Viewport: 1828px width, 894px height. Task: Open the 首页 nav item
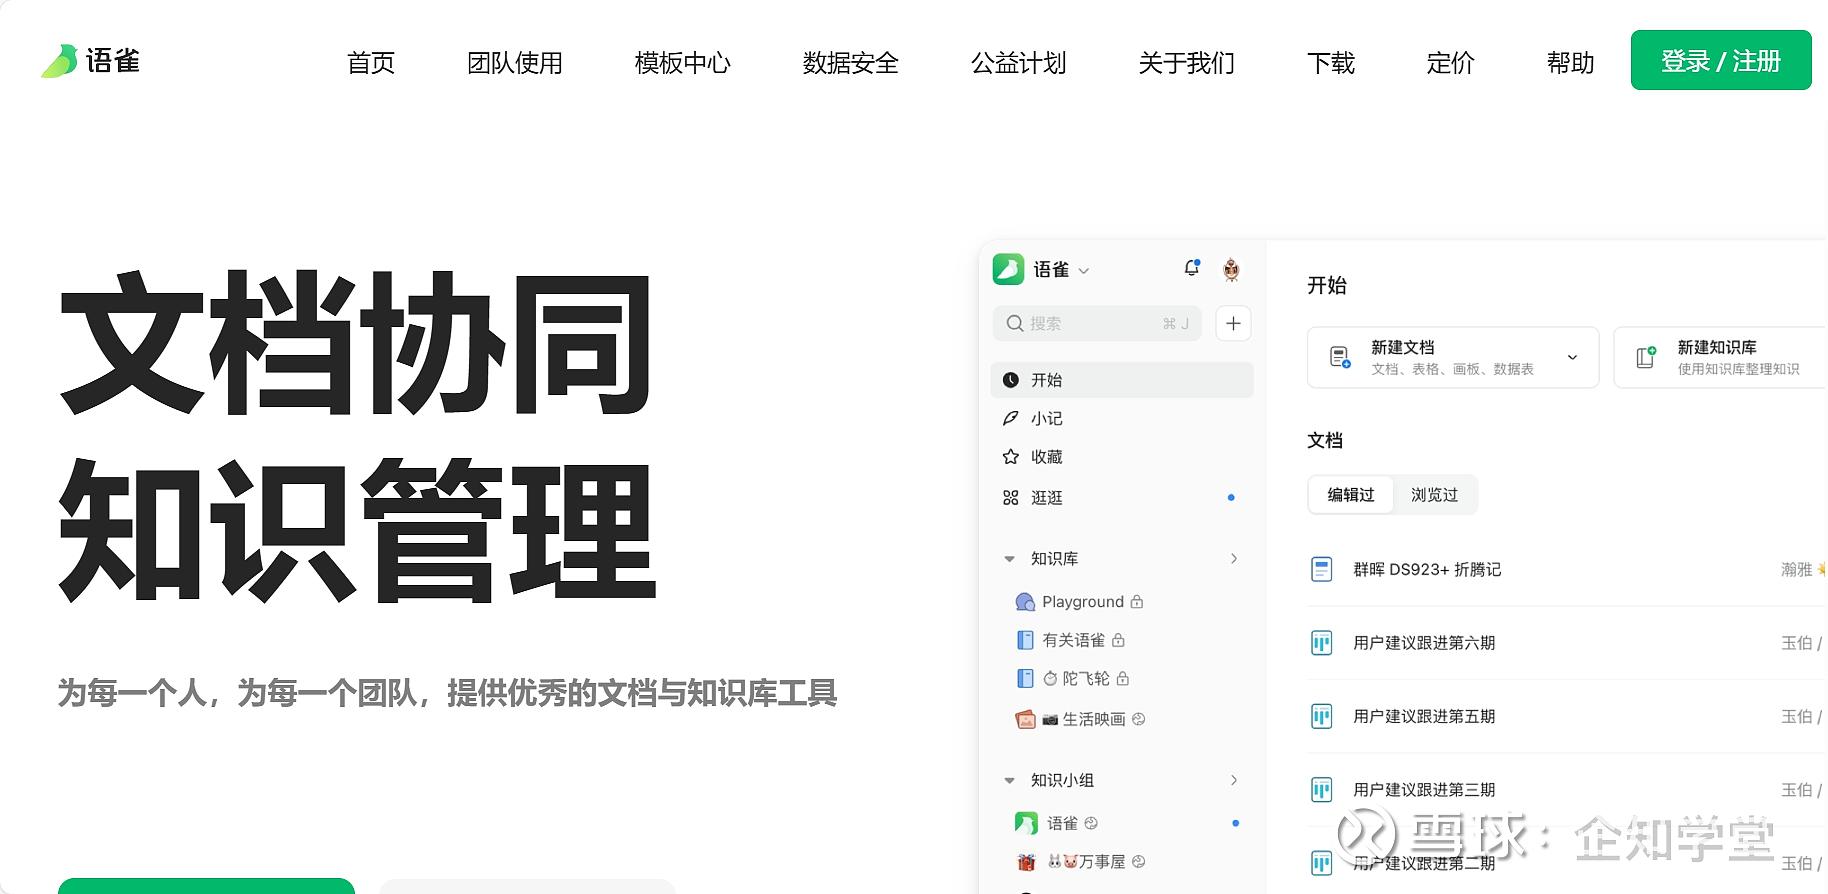click(x=371, y=63)
